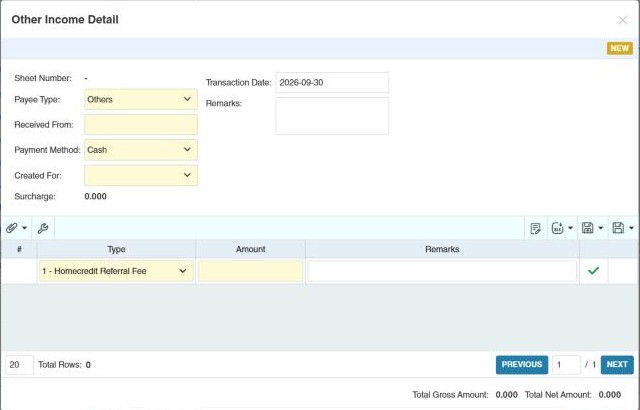Click the Amount column header

tap(251, 249)
